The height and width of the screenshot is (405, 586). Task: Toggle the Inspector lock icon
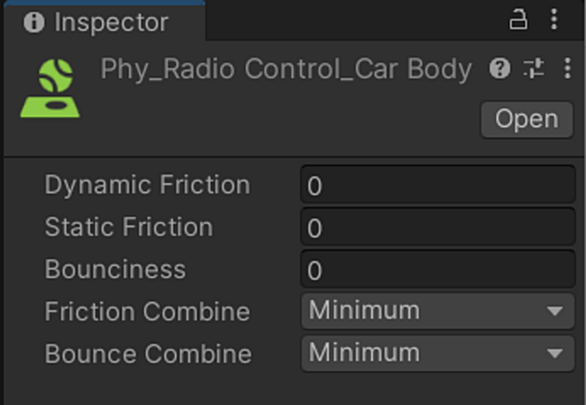pos(519,19)
